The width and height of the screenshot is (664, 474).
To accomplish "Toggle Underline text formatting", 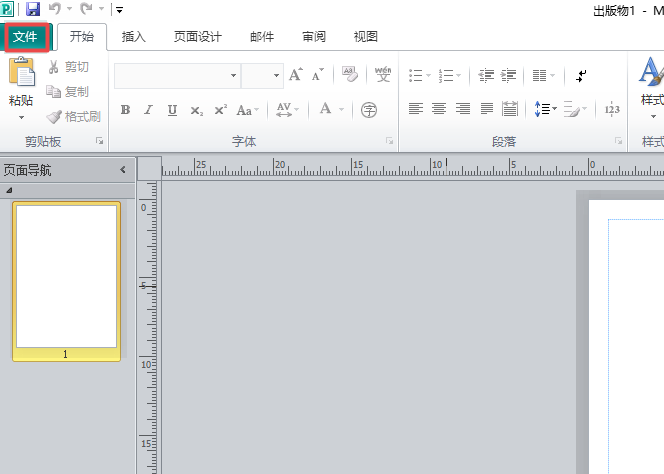I will pyautogui.click(x=172, y=110).
